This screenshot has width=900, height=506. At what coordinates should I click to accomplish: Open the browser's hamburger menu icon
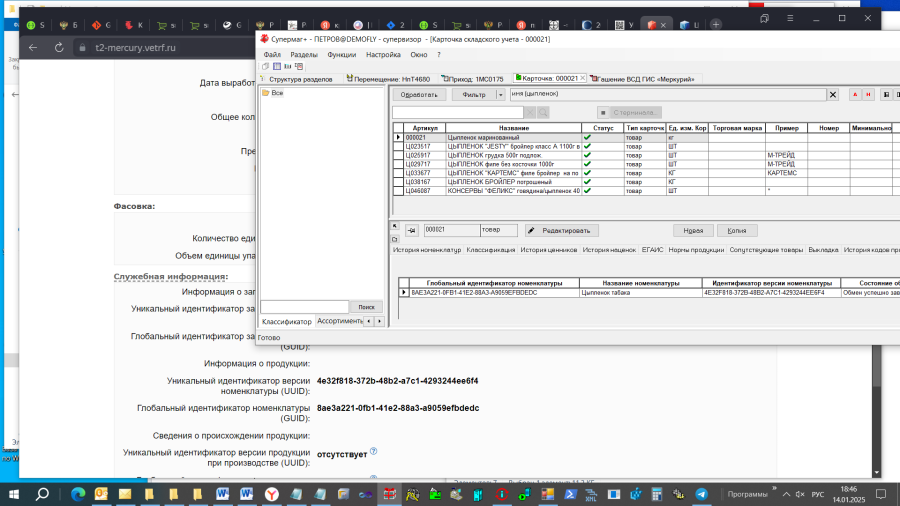[x=790, y=18]
